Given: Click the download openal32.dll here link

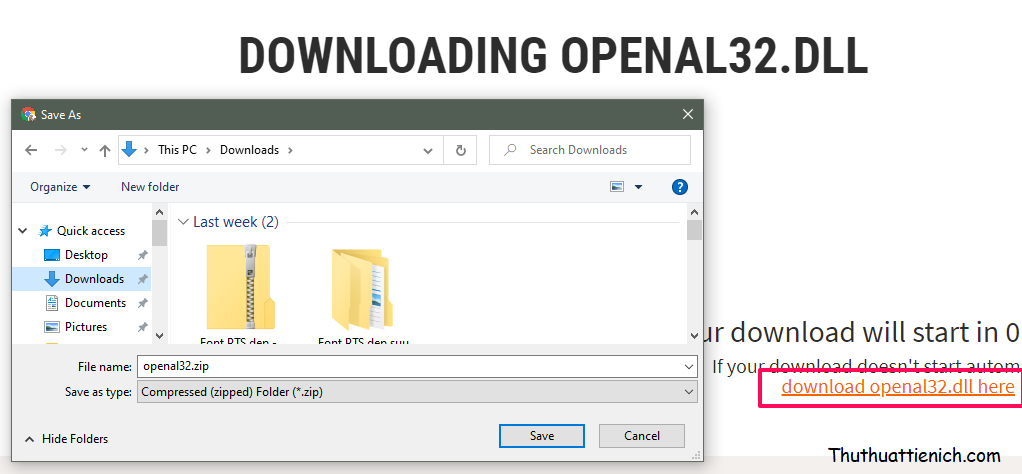Looking at the screenshot, I should (x=898, y=387).
